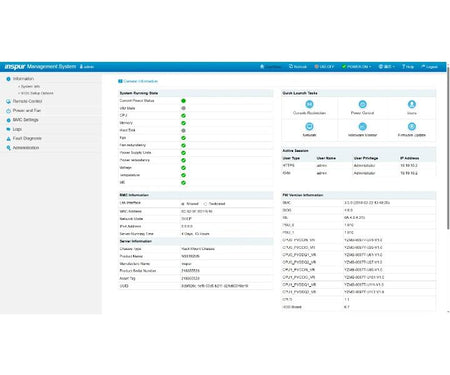
Task: Open Power Control quick launch icon
Action: point(362,104)
